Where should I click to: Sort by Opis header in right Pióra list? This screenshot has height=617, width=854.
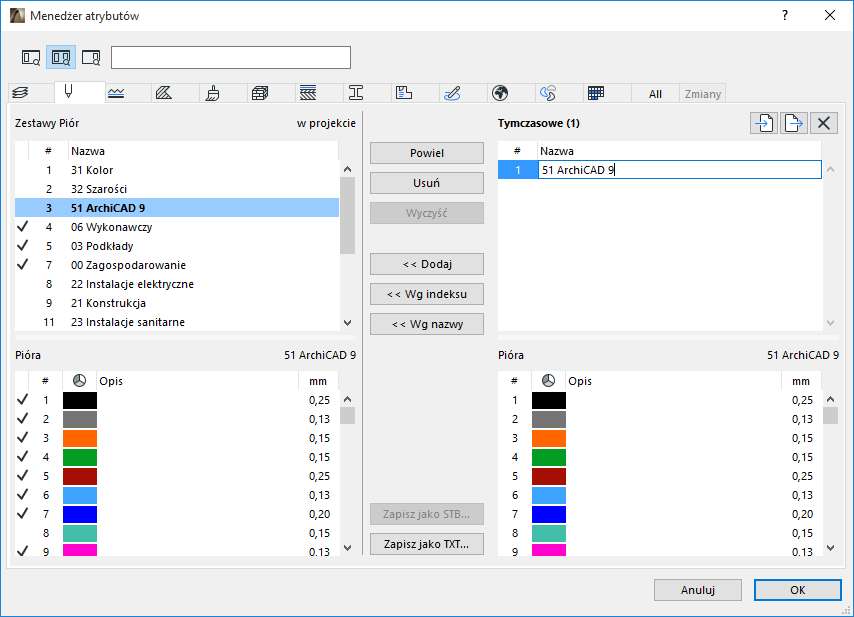tap(673, 381)
